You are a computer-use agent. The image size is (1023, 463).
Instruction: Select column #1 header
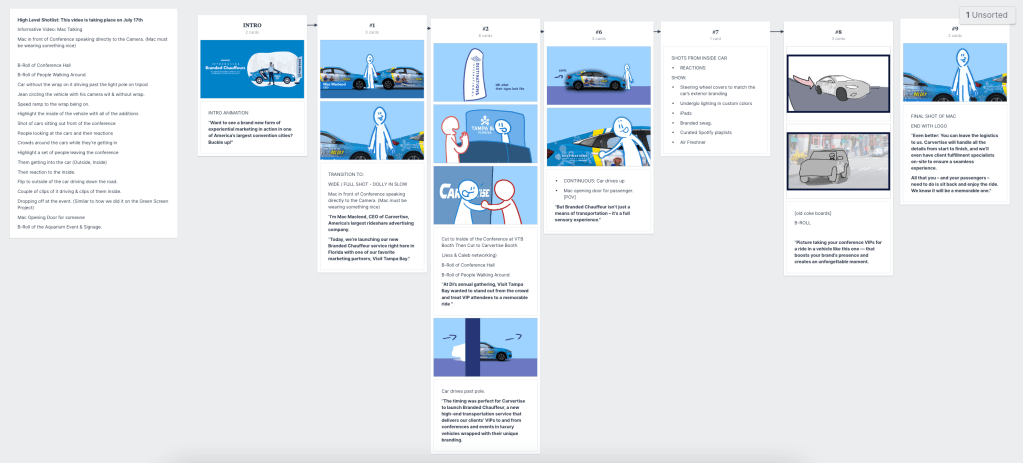(x=372, y=24)
